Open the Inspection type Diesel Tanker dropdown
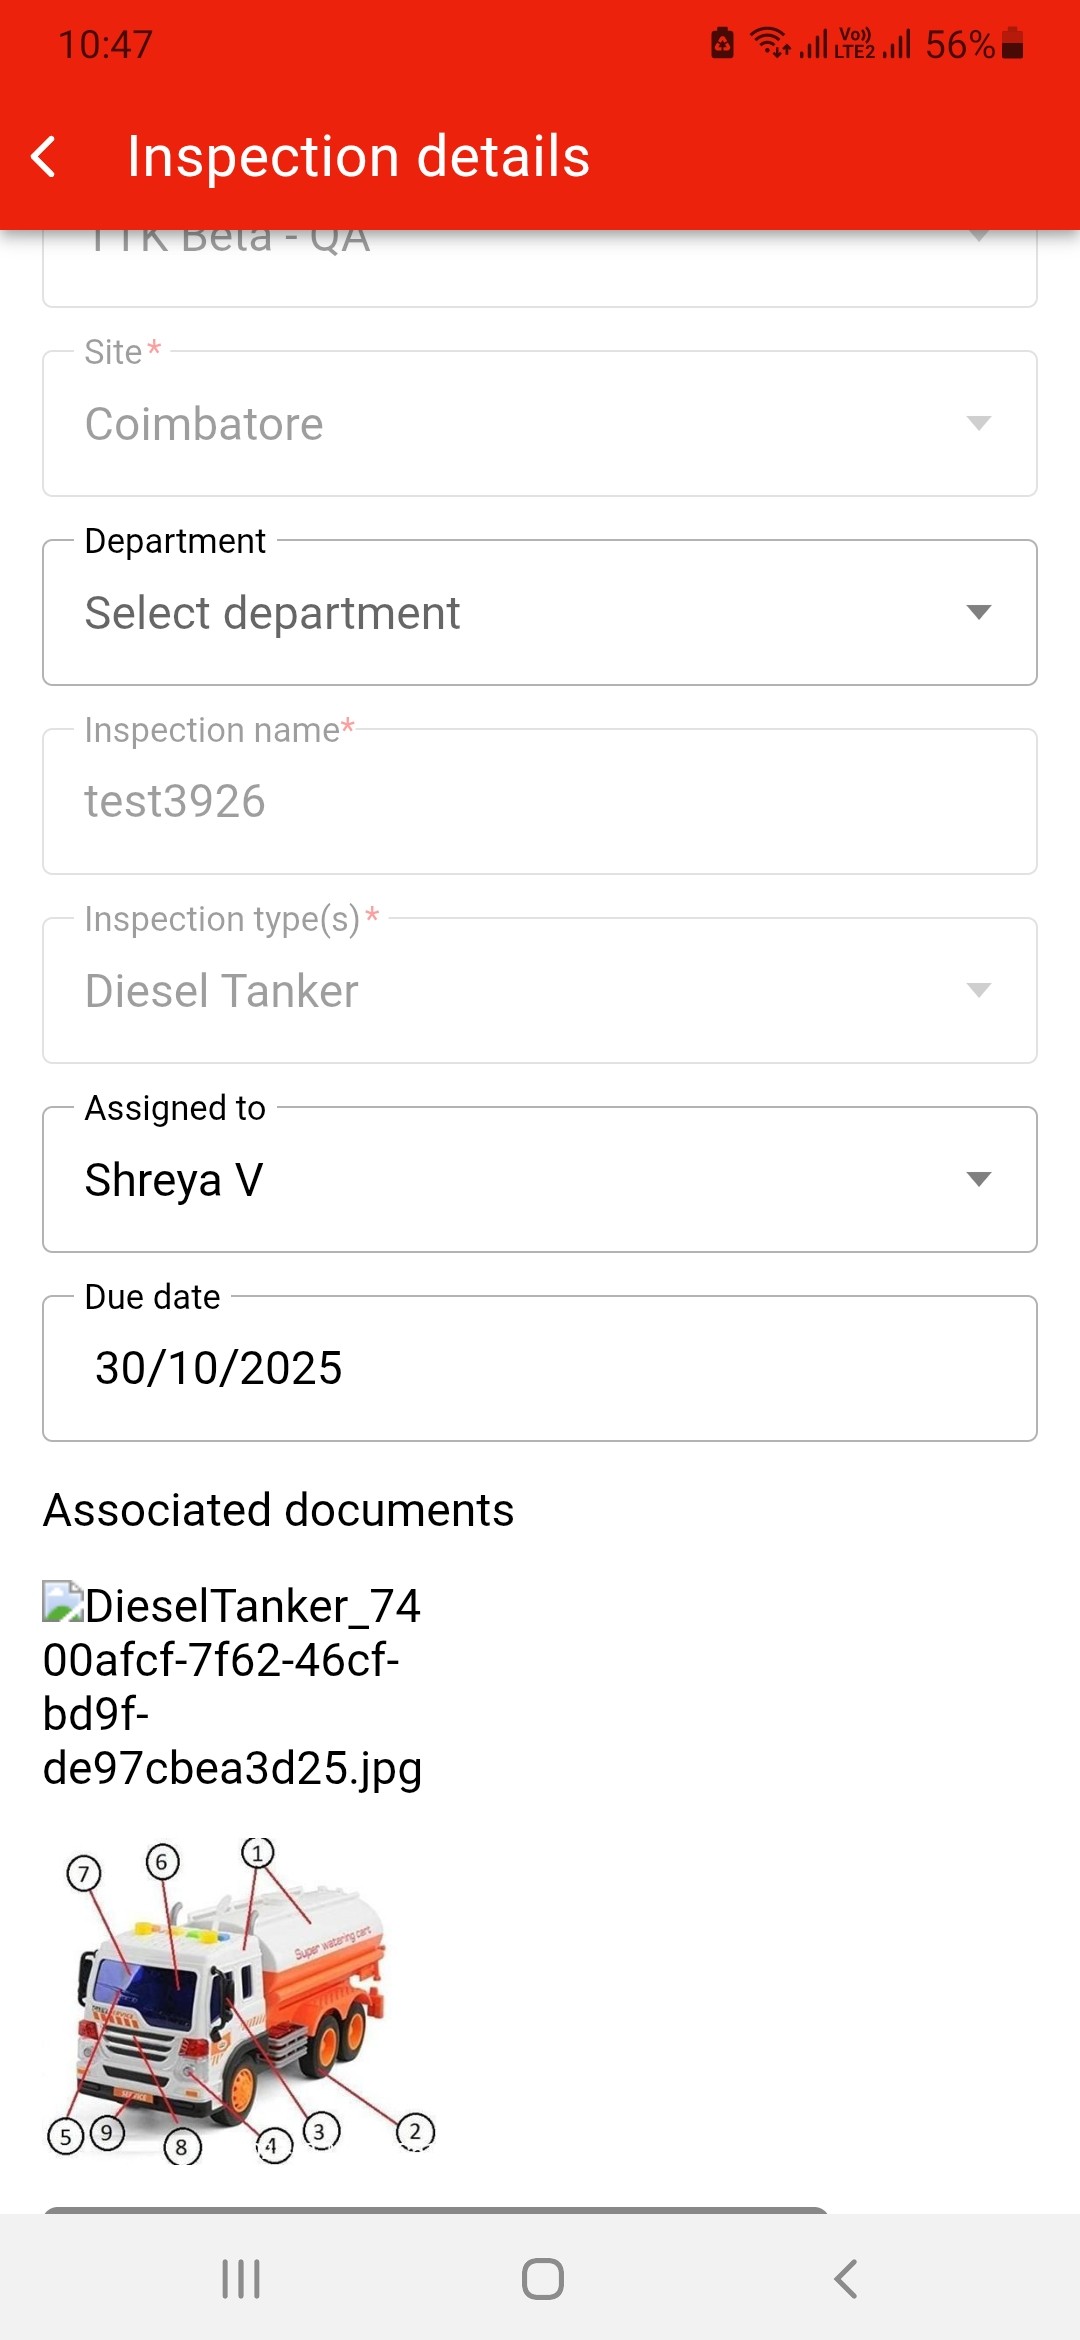 (x=500, y=991)
